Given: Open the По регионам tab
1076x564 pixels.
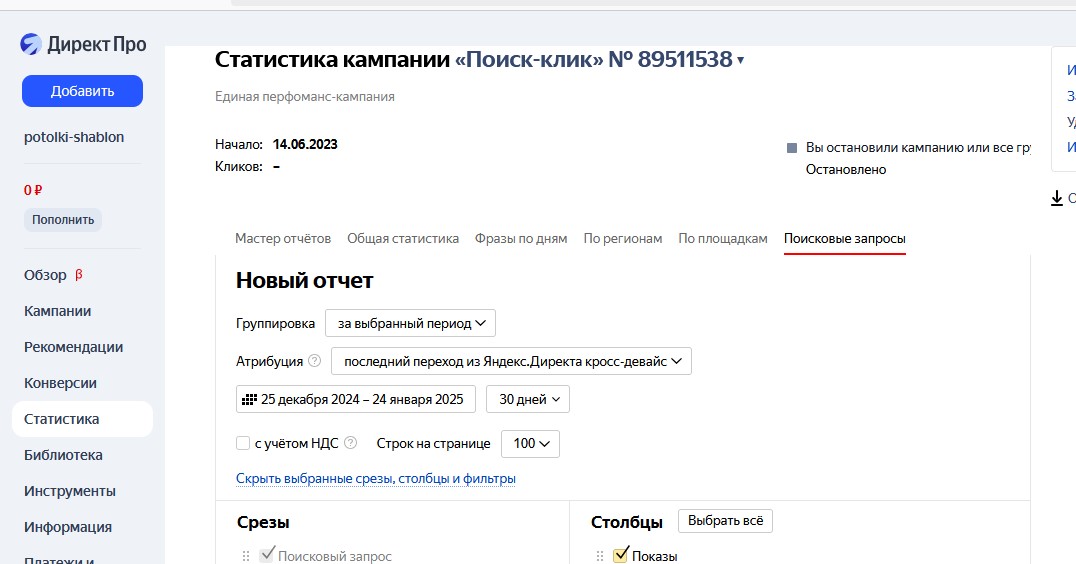Looking at the screenshot, I should [622, 238].
